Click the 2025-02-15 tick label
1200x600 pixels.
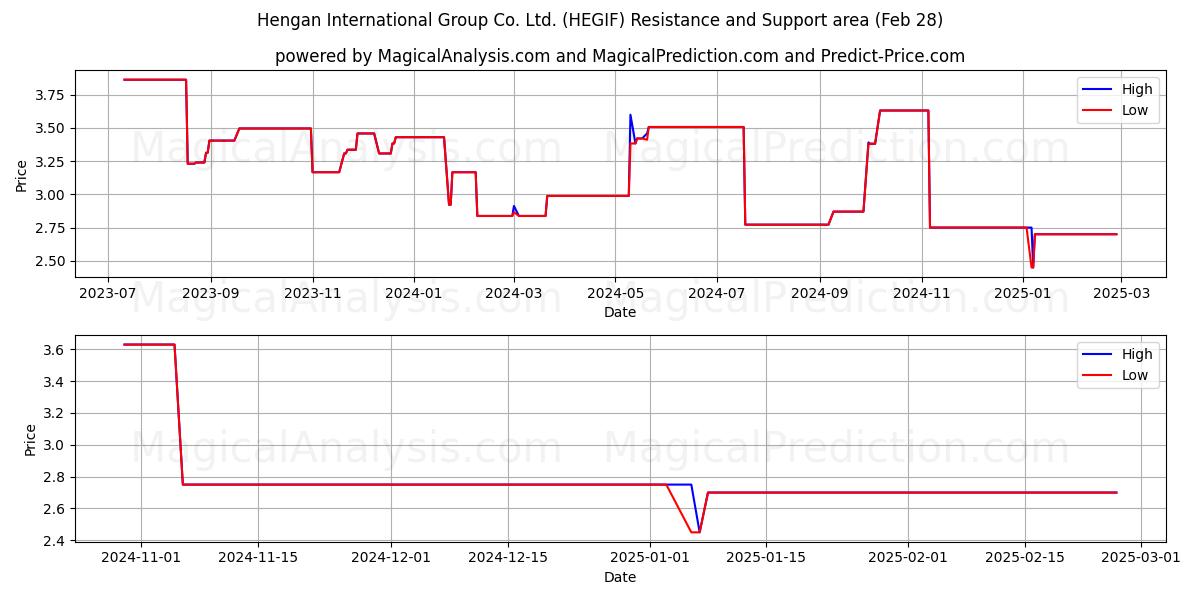pyautogui.click(x=1025, y=559)
